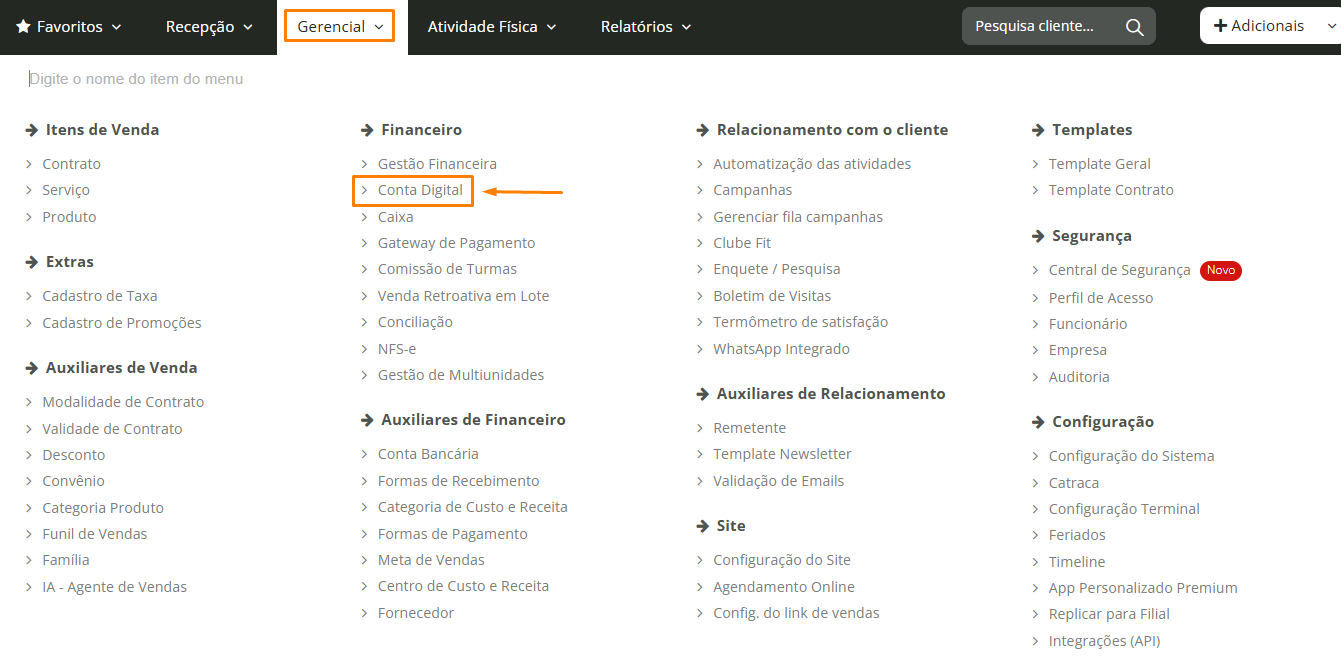Open the NFS-e item
Viewport: 1341px width, 666px height.
(397, 349)
